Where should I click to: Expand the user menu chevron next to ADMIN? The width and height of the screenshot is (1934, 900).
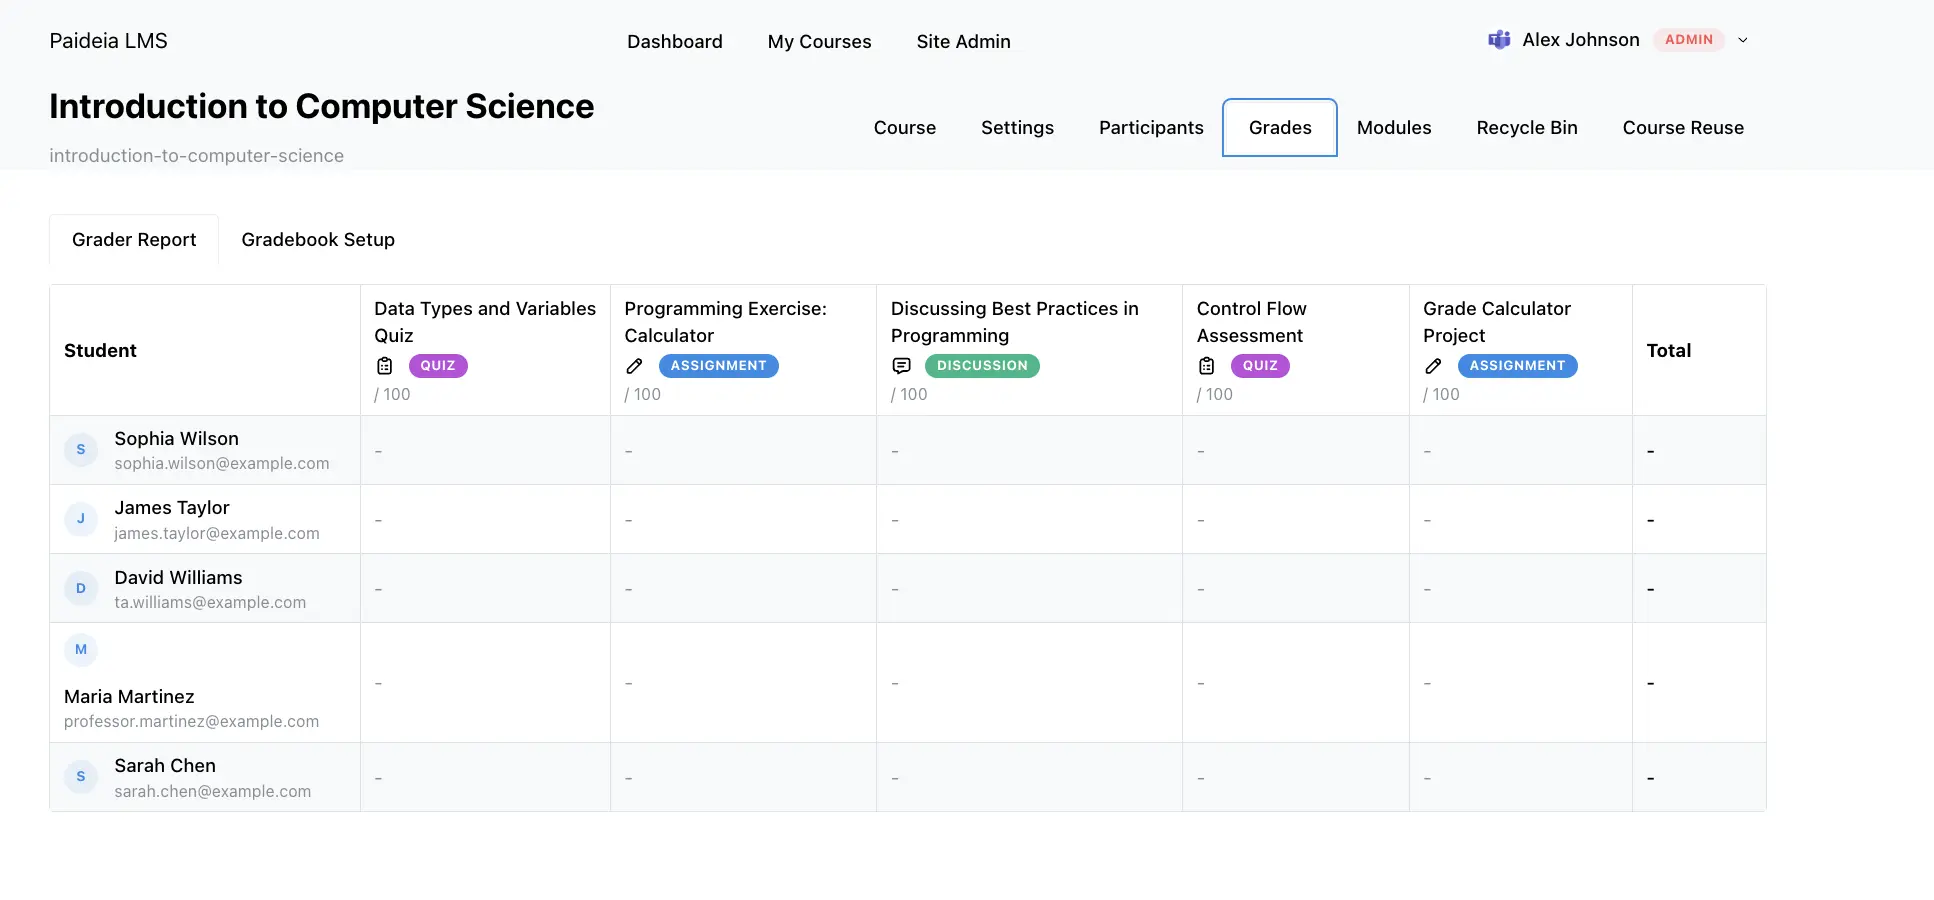1743,40
